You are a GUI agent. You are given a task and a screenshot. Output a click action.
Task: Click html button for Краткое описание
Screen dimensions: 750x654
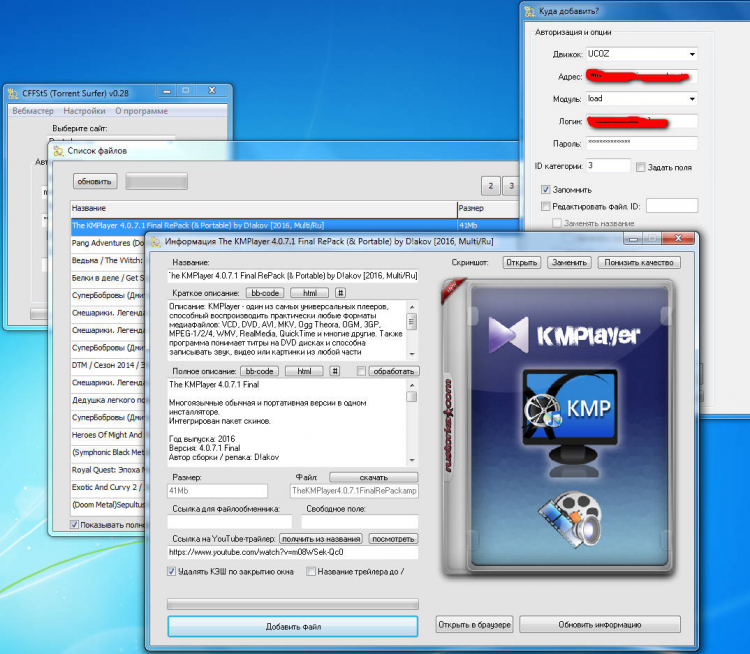pos(309,293)
